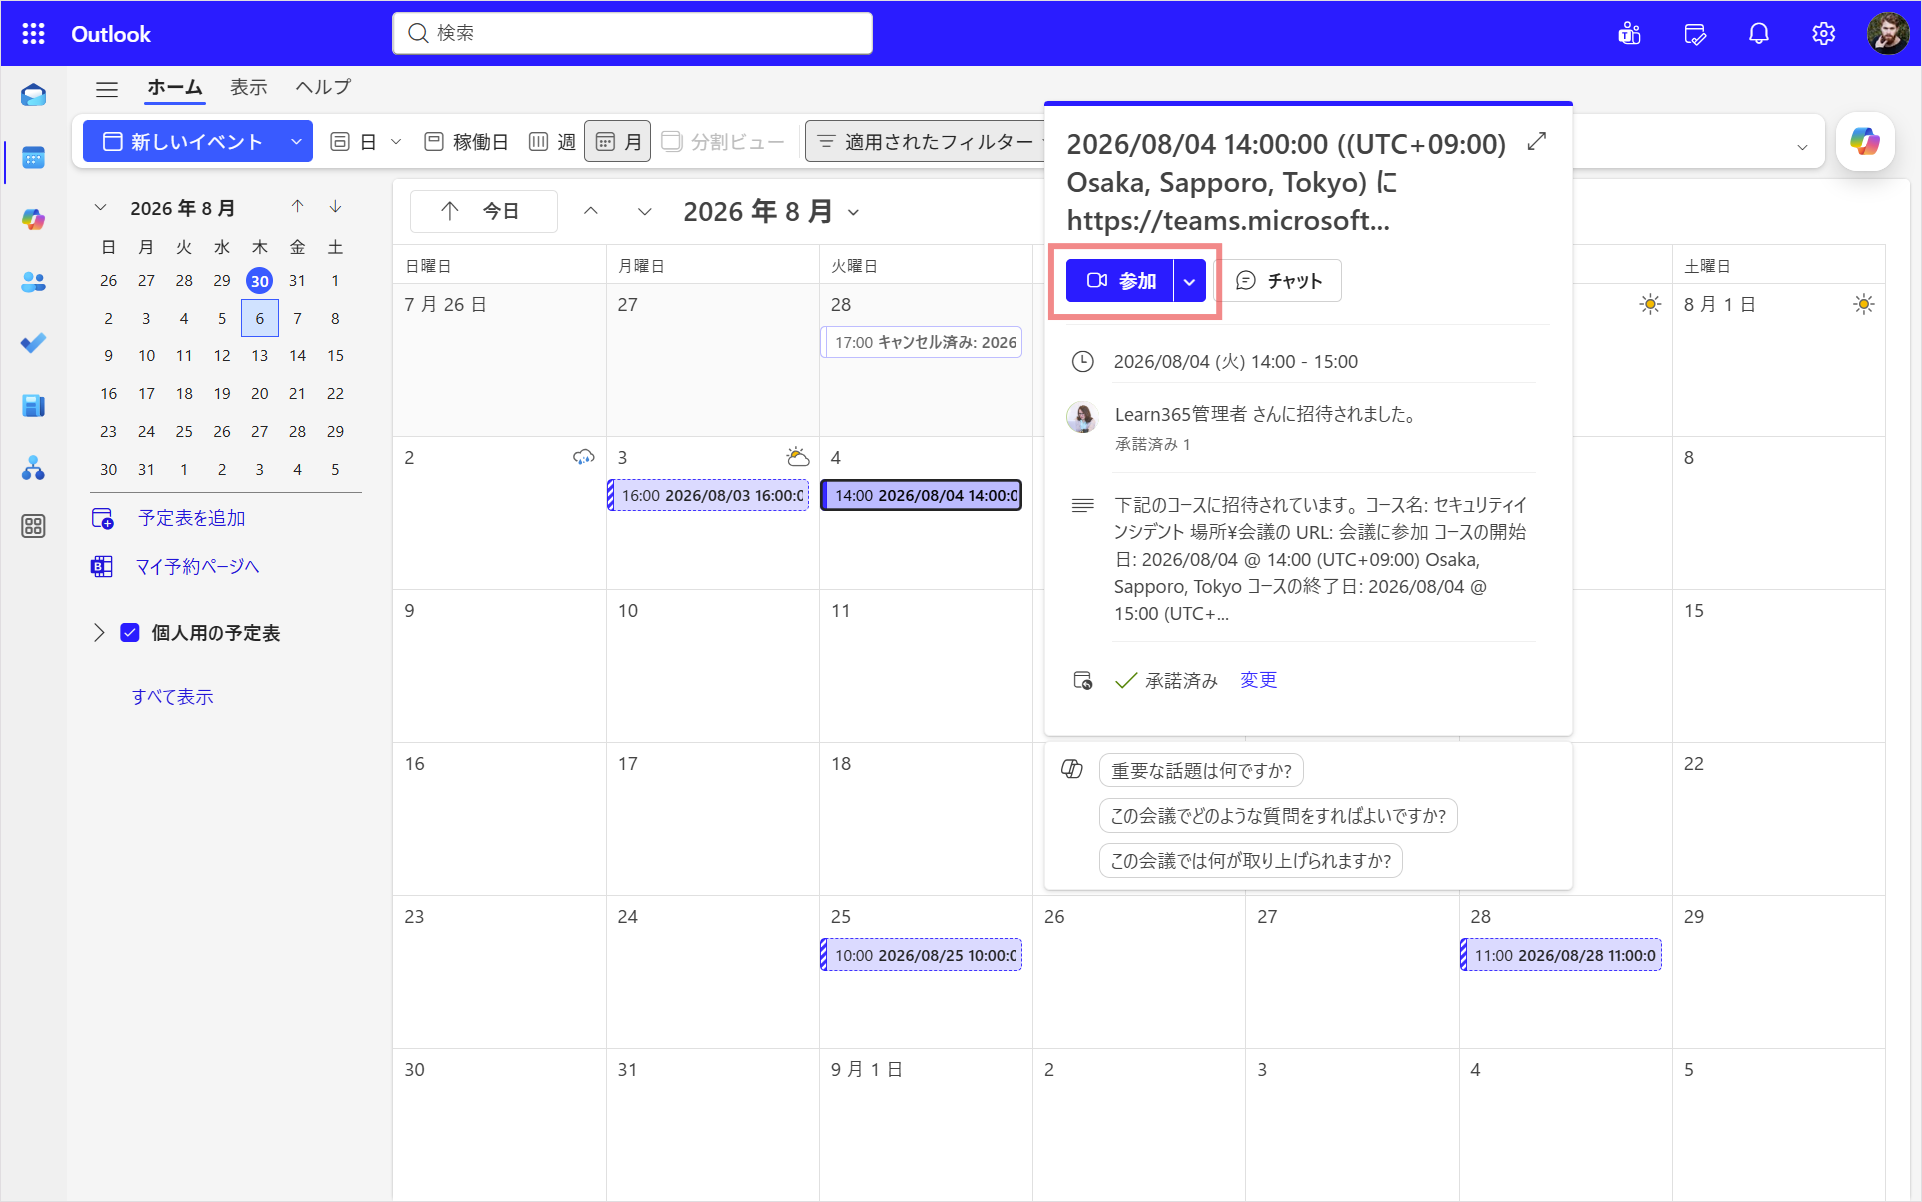Image resolution: width=1922 pixels, height=1202 pixels.
Task: Open the app launcher grid
Action: [x=33, y=34]
